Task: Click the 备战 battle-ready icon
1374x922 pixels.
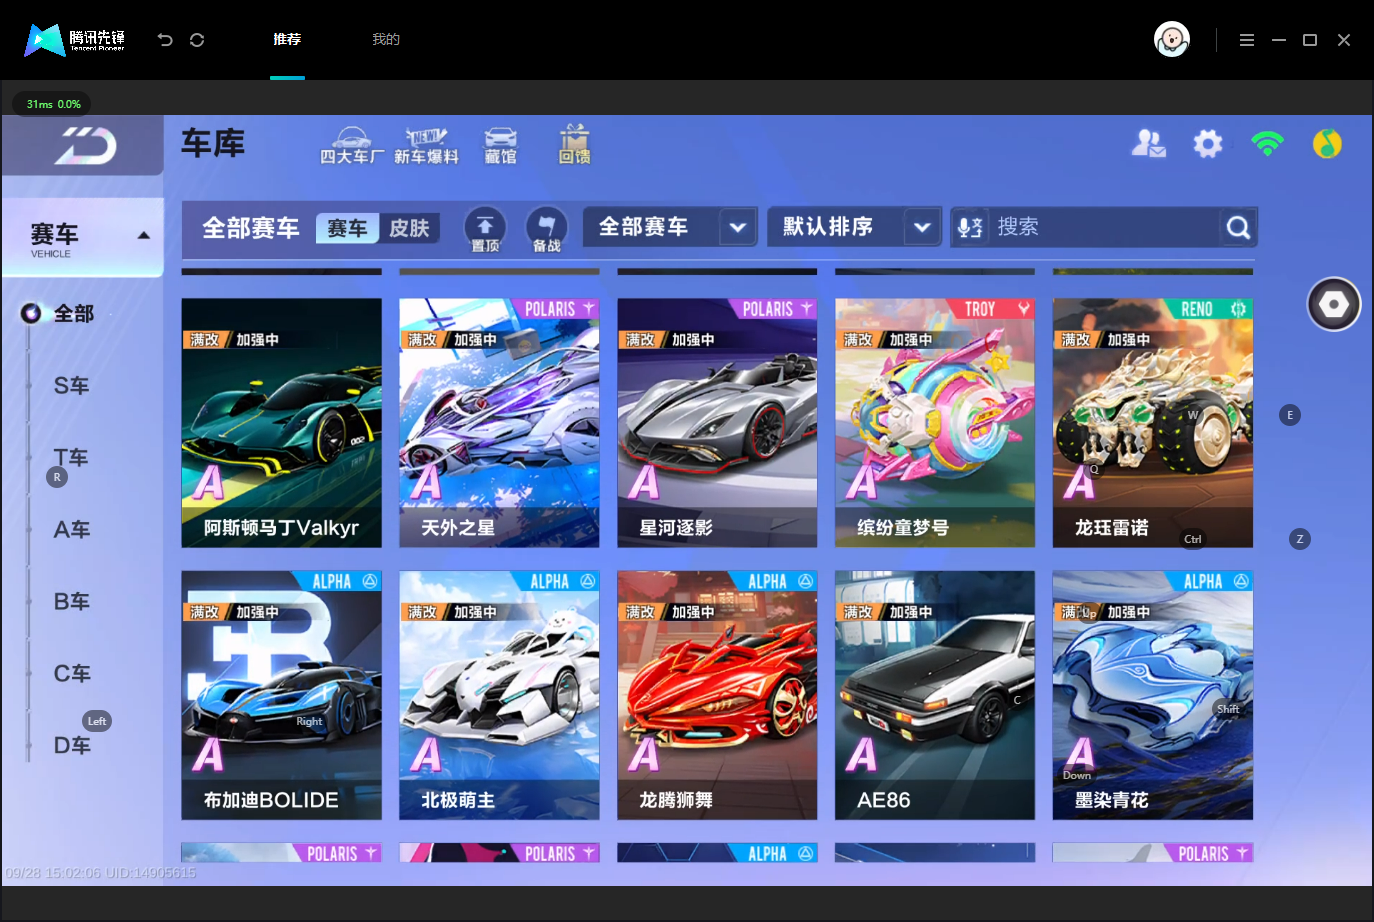Action: [x=546, y=229]
